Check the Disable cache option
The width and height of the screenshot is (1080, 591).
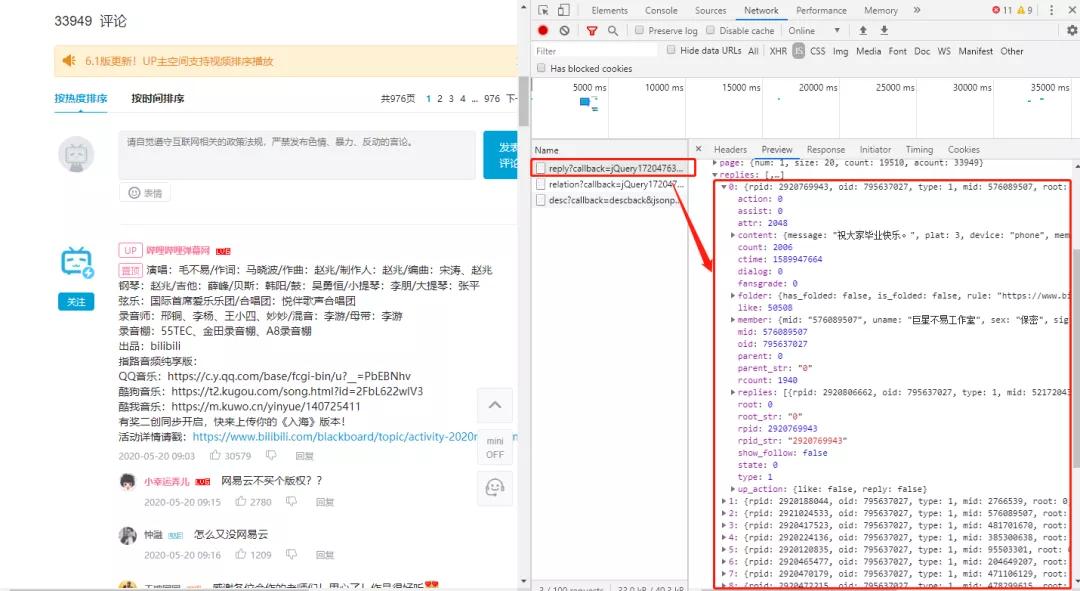tap(709, 31)
